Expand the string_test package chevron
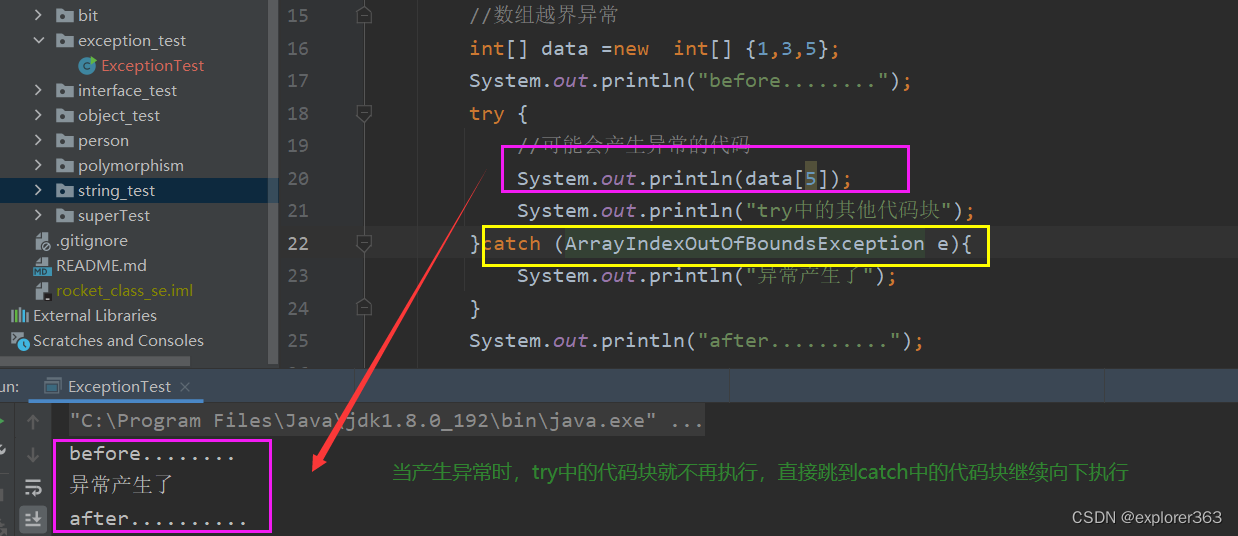This screenshot has height=536, width=1238. [x=38, y=191]
